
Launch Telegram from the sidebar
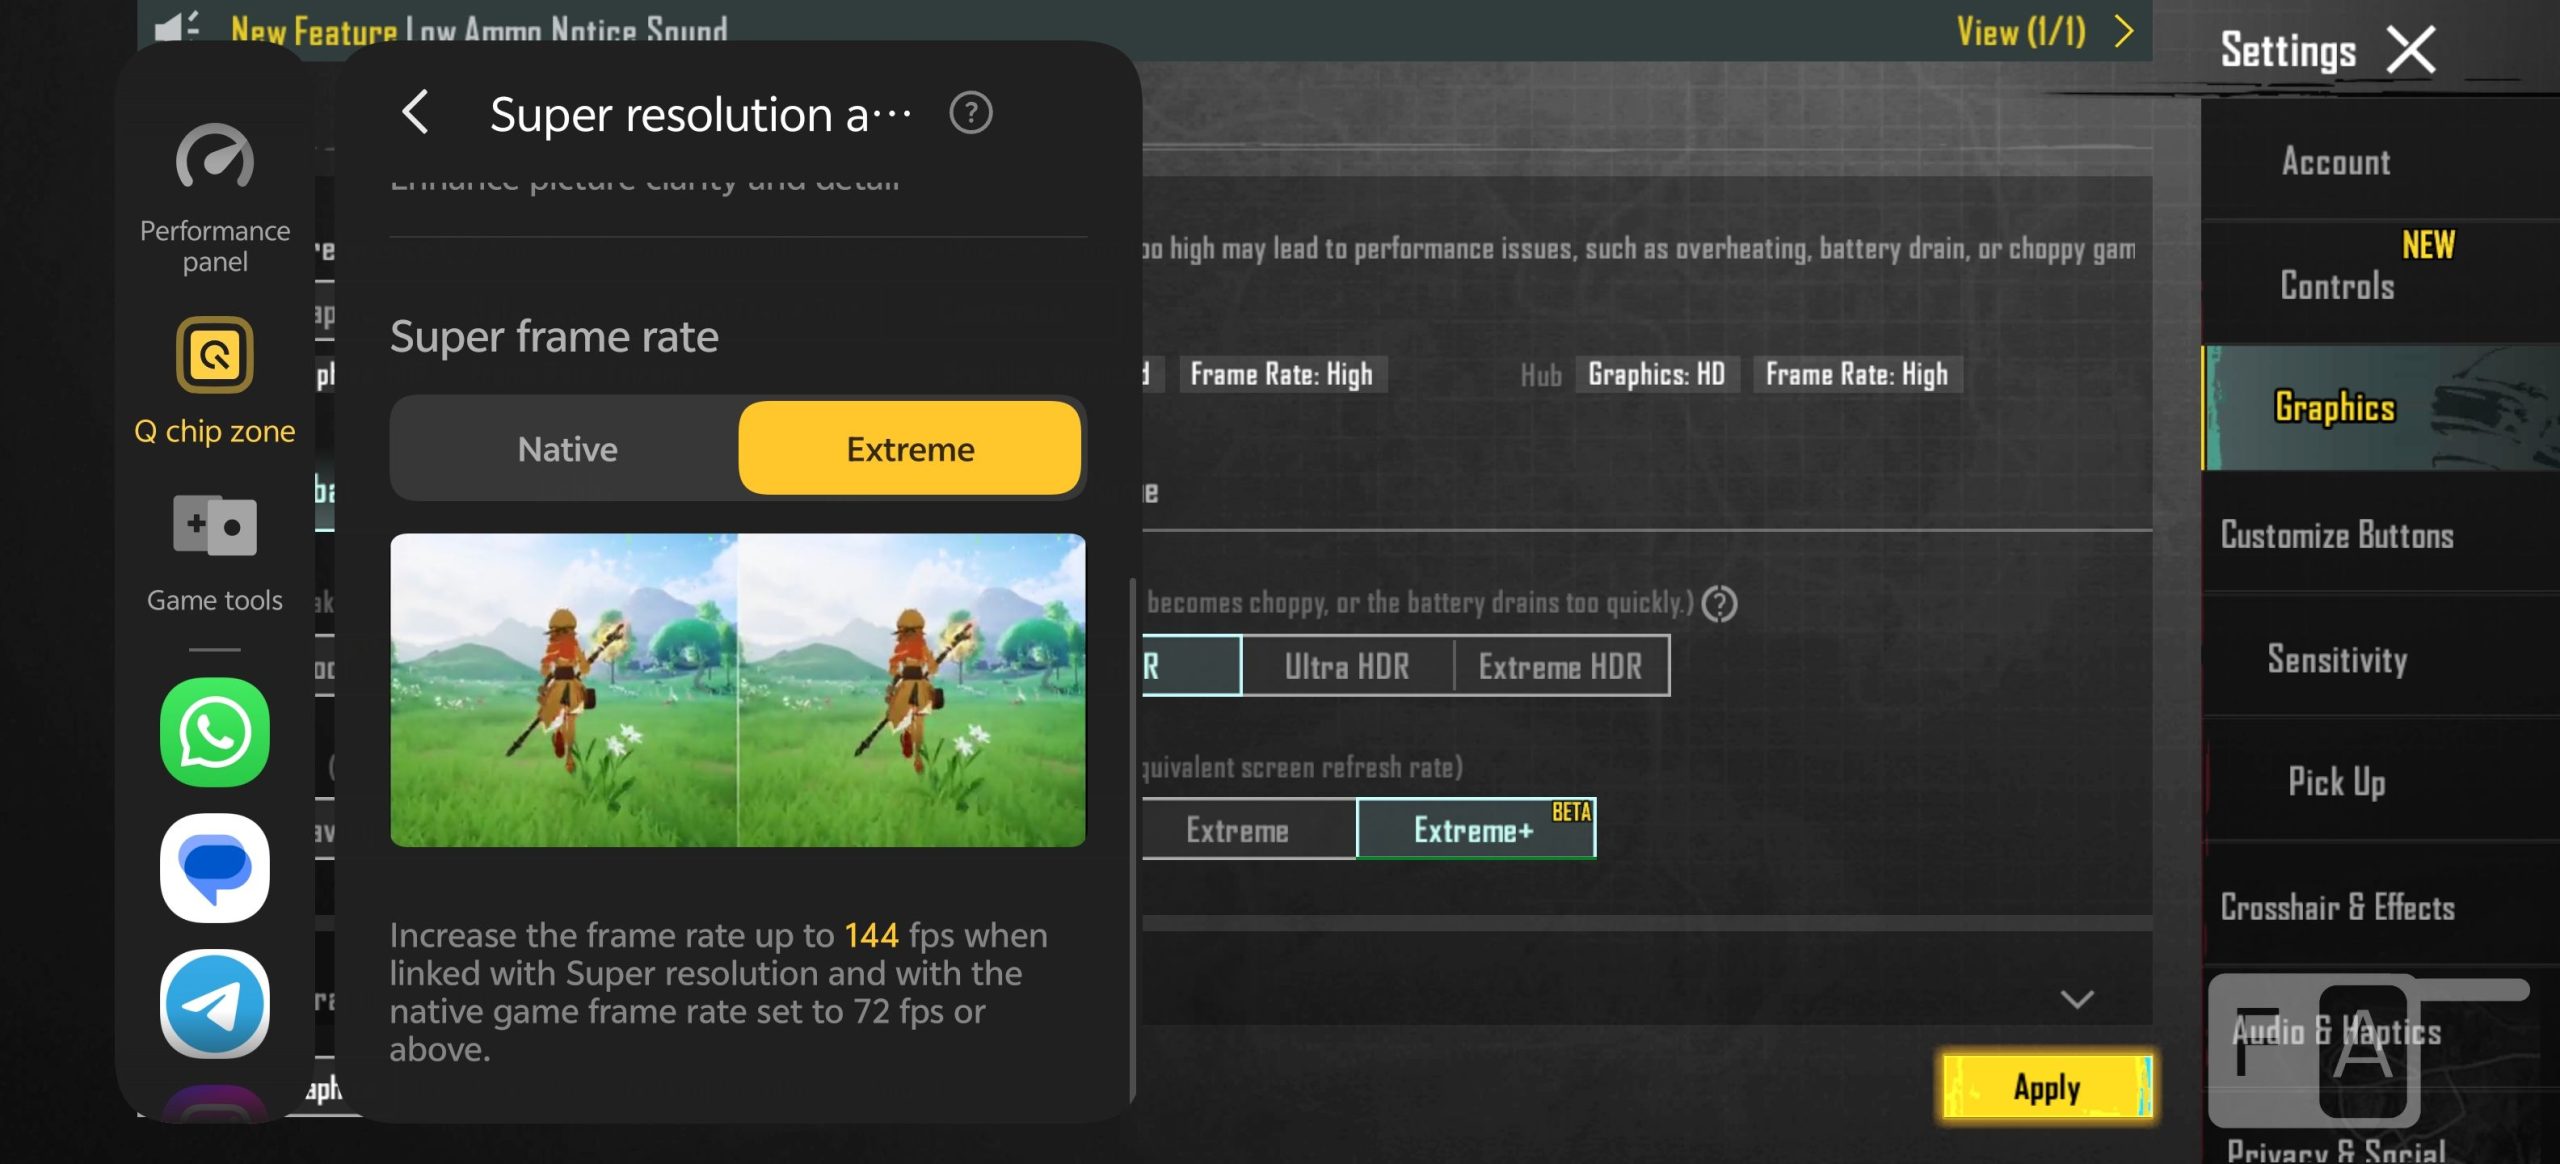point(214,1003)
